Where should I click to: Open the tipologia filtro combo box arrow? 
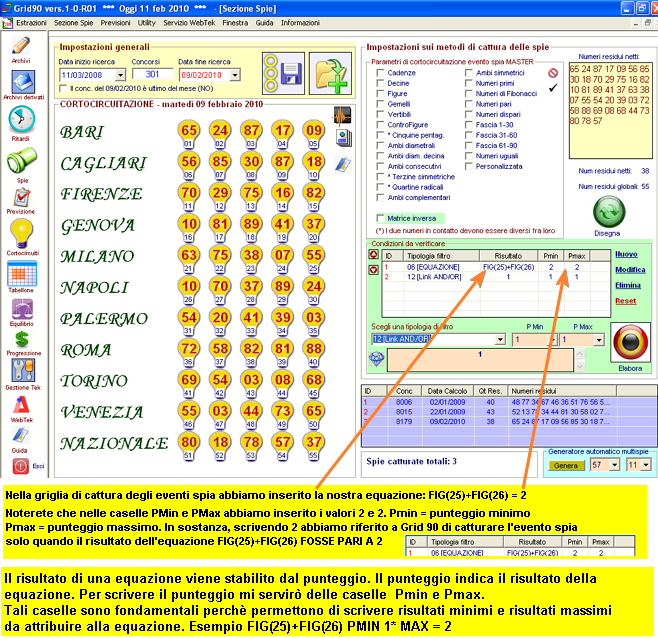click(x=500, y=339)
